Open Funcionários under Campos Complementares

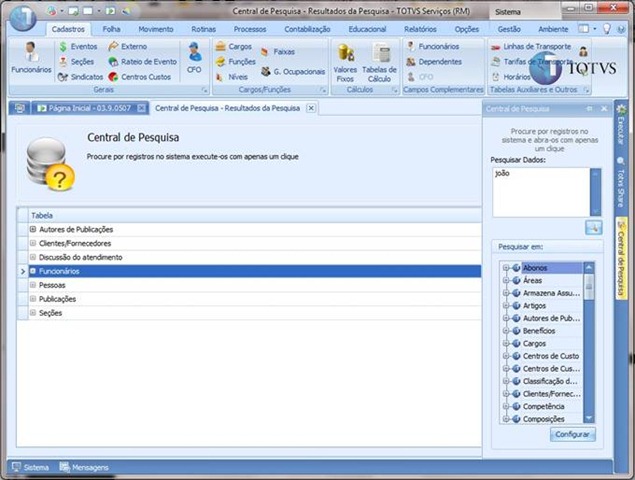click(x=433, y=47)
